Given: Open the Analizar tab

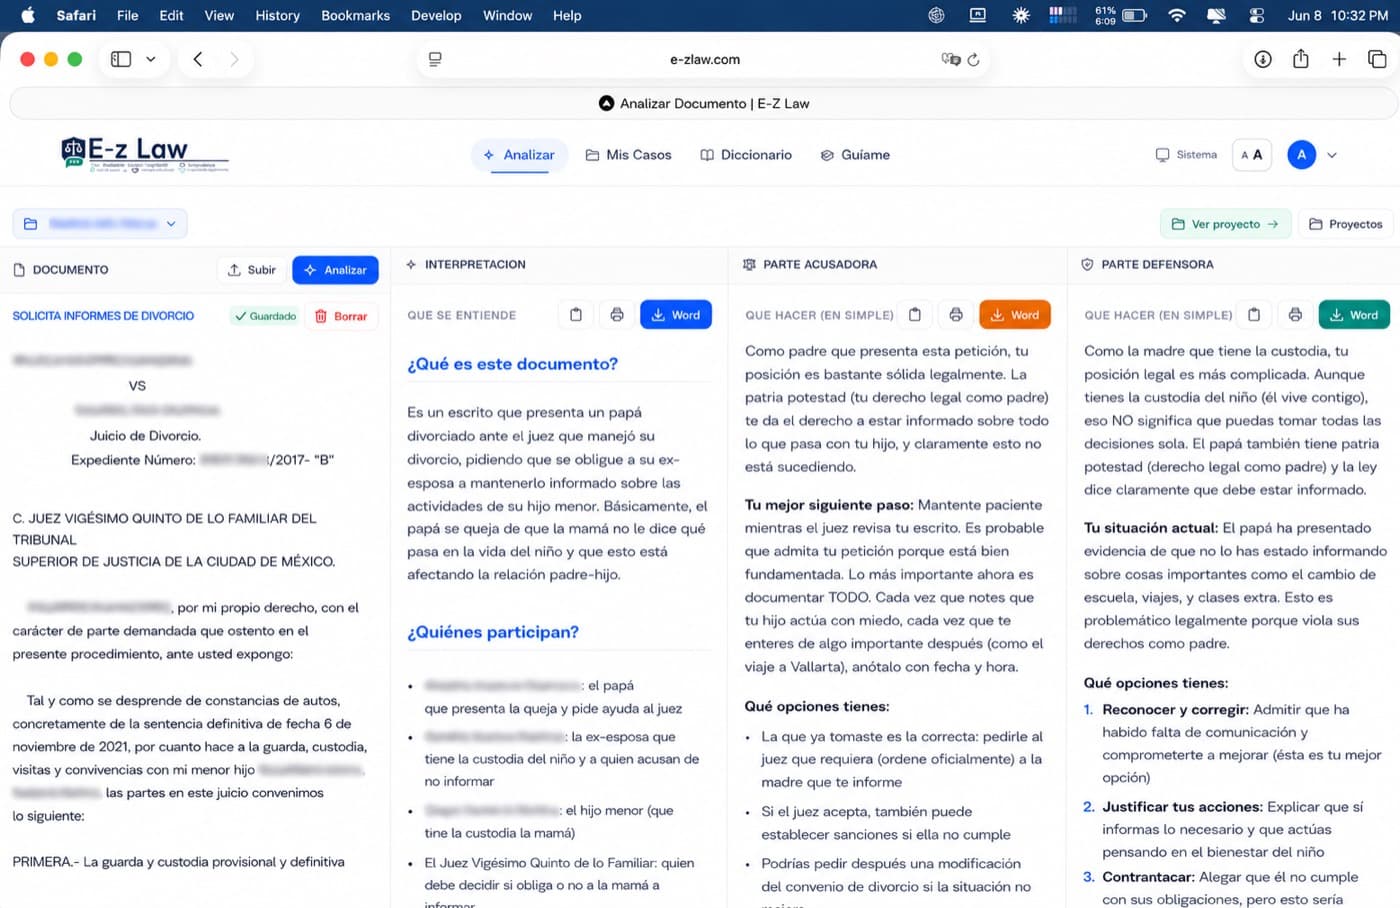Looking at the screenshot, I should (519, 155).
